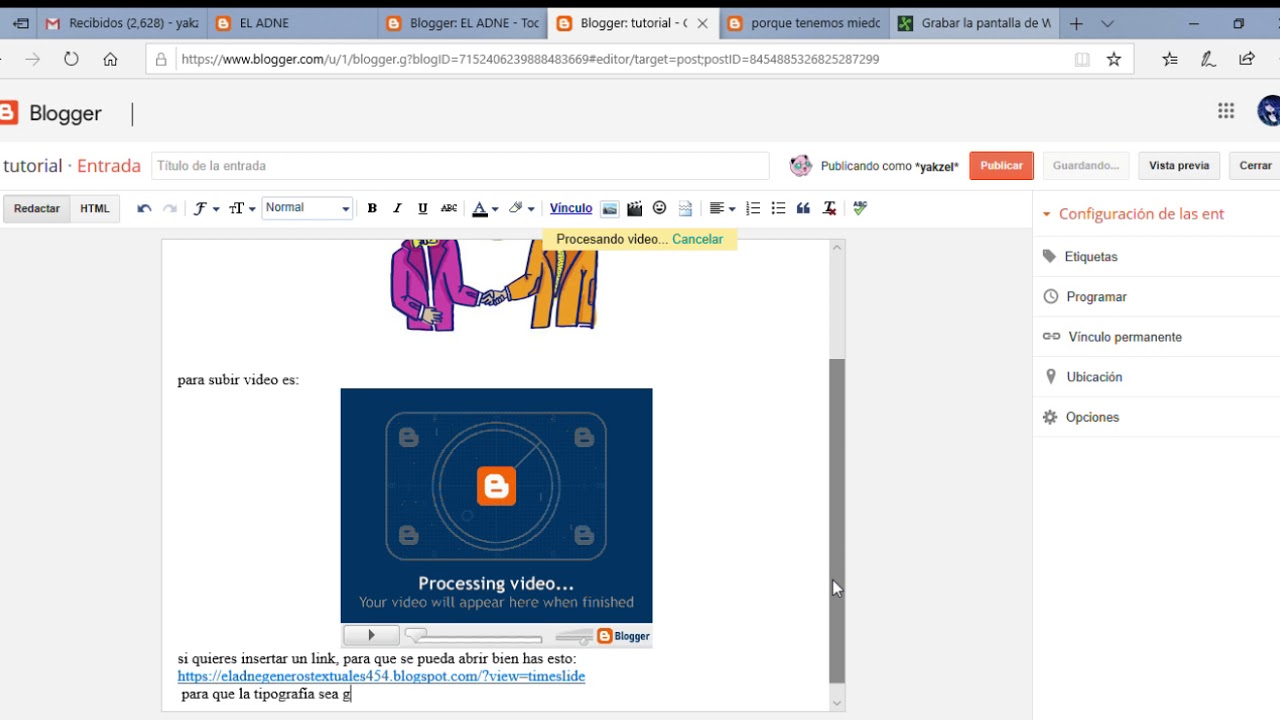Toggle italic formatting
Screen dimensions: 1280x720
point(397,208)
